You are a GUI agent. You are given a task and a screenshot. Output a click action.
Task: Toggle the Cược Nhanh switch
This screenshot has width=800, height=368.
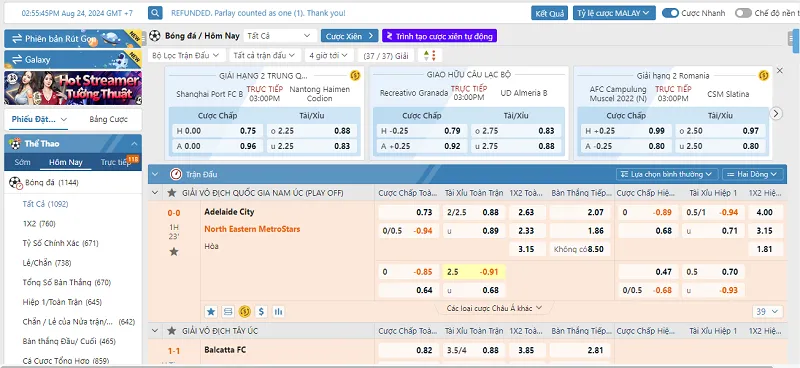[670, 13]
